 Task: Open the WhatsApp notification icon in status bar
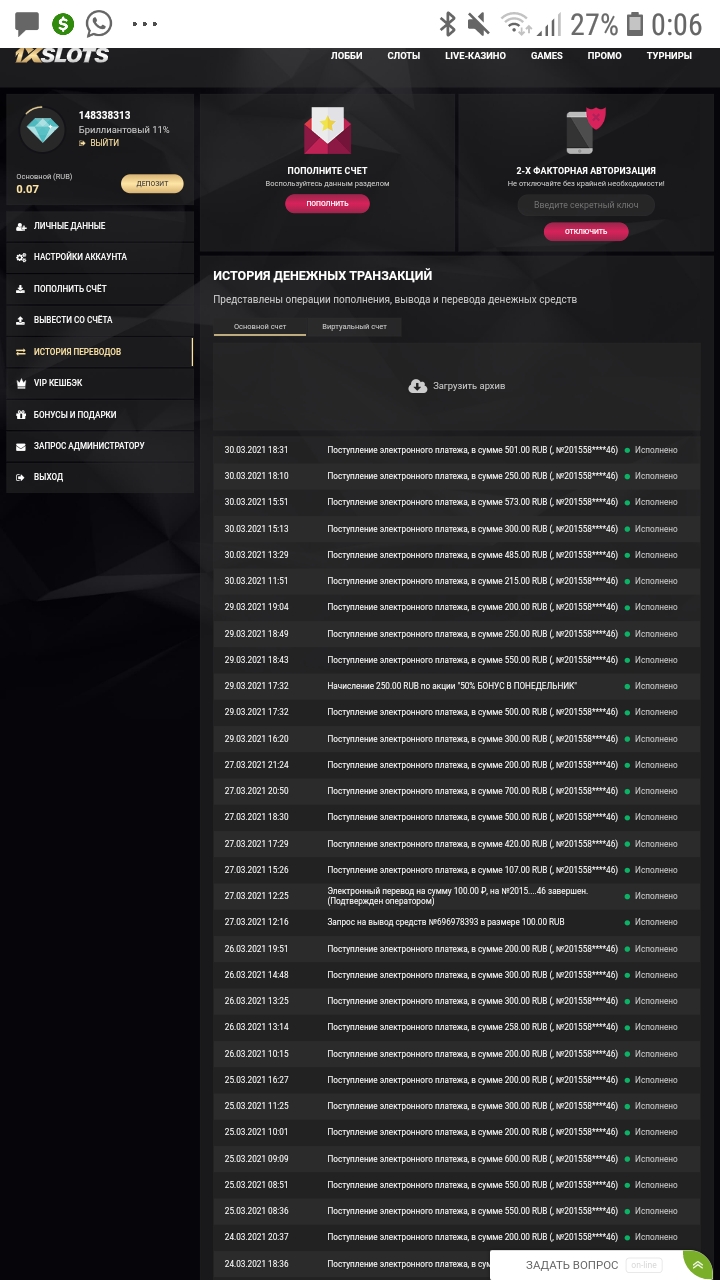click(99, 23)
